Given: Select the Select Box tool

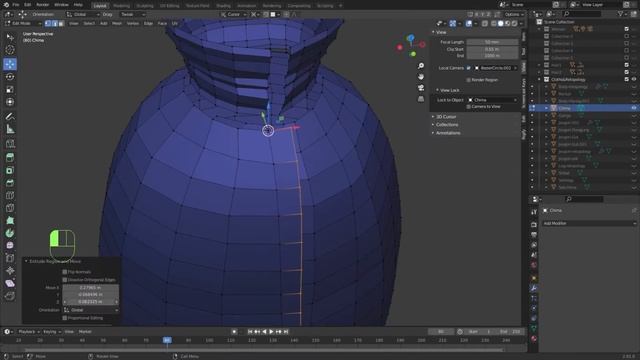Looking at the screenshot, I should [10, 38].
